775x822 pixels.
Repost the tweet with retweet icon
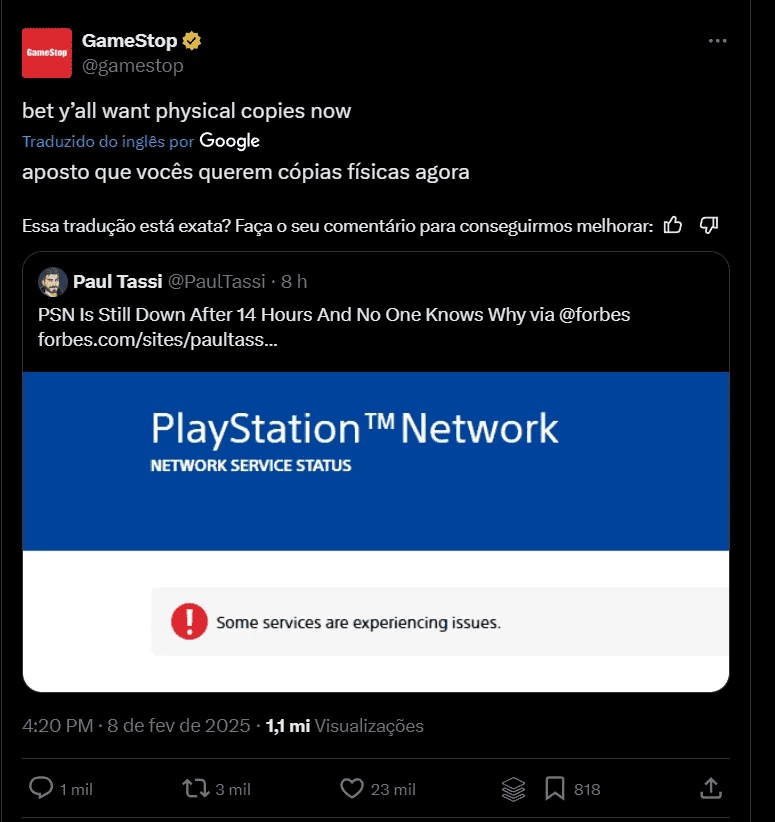196,789
